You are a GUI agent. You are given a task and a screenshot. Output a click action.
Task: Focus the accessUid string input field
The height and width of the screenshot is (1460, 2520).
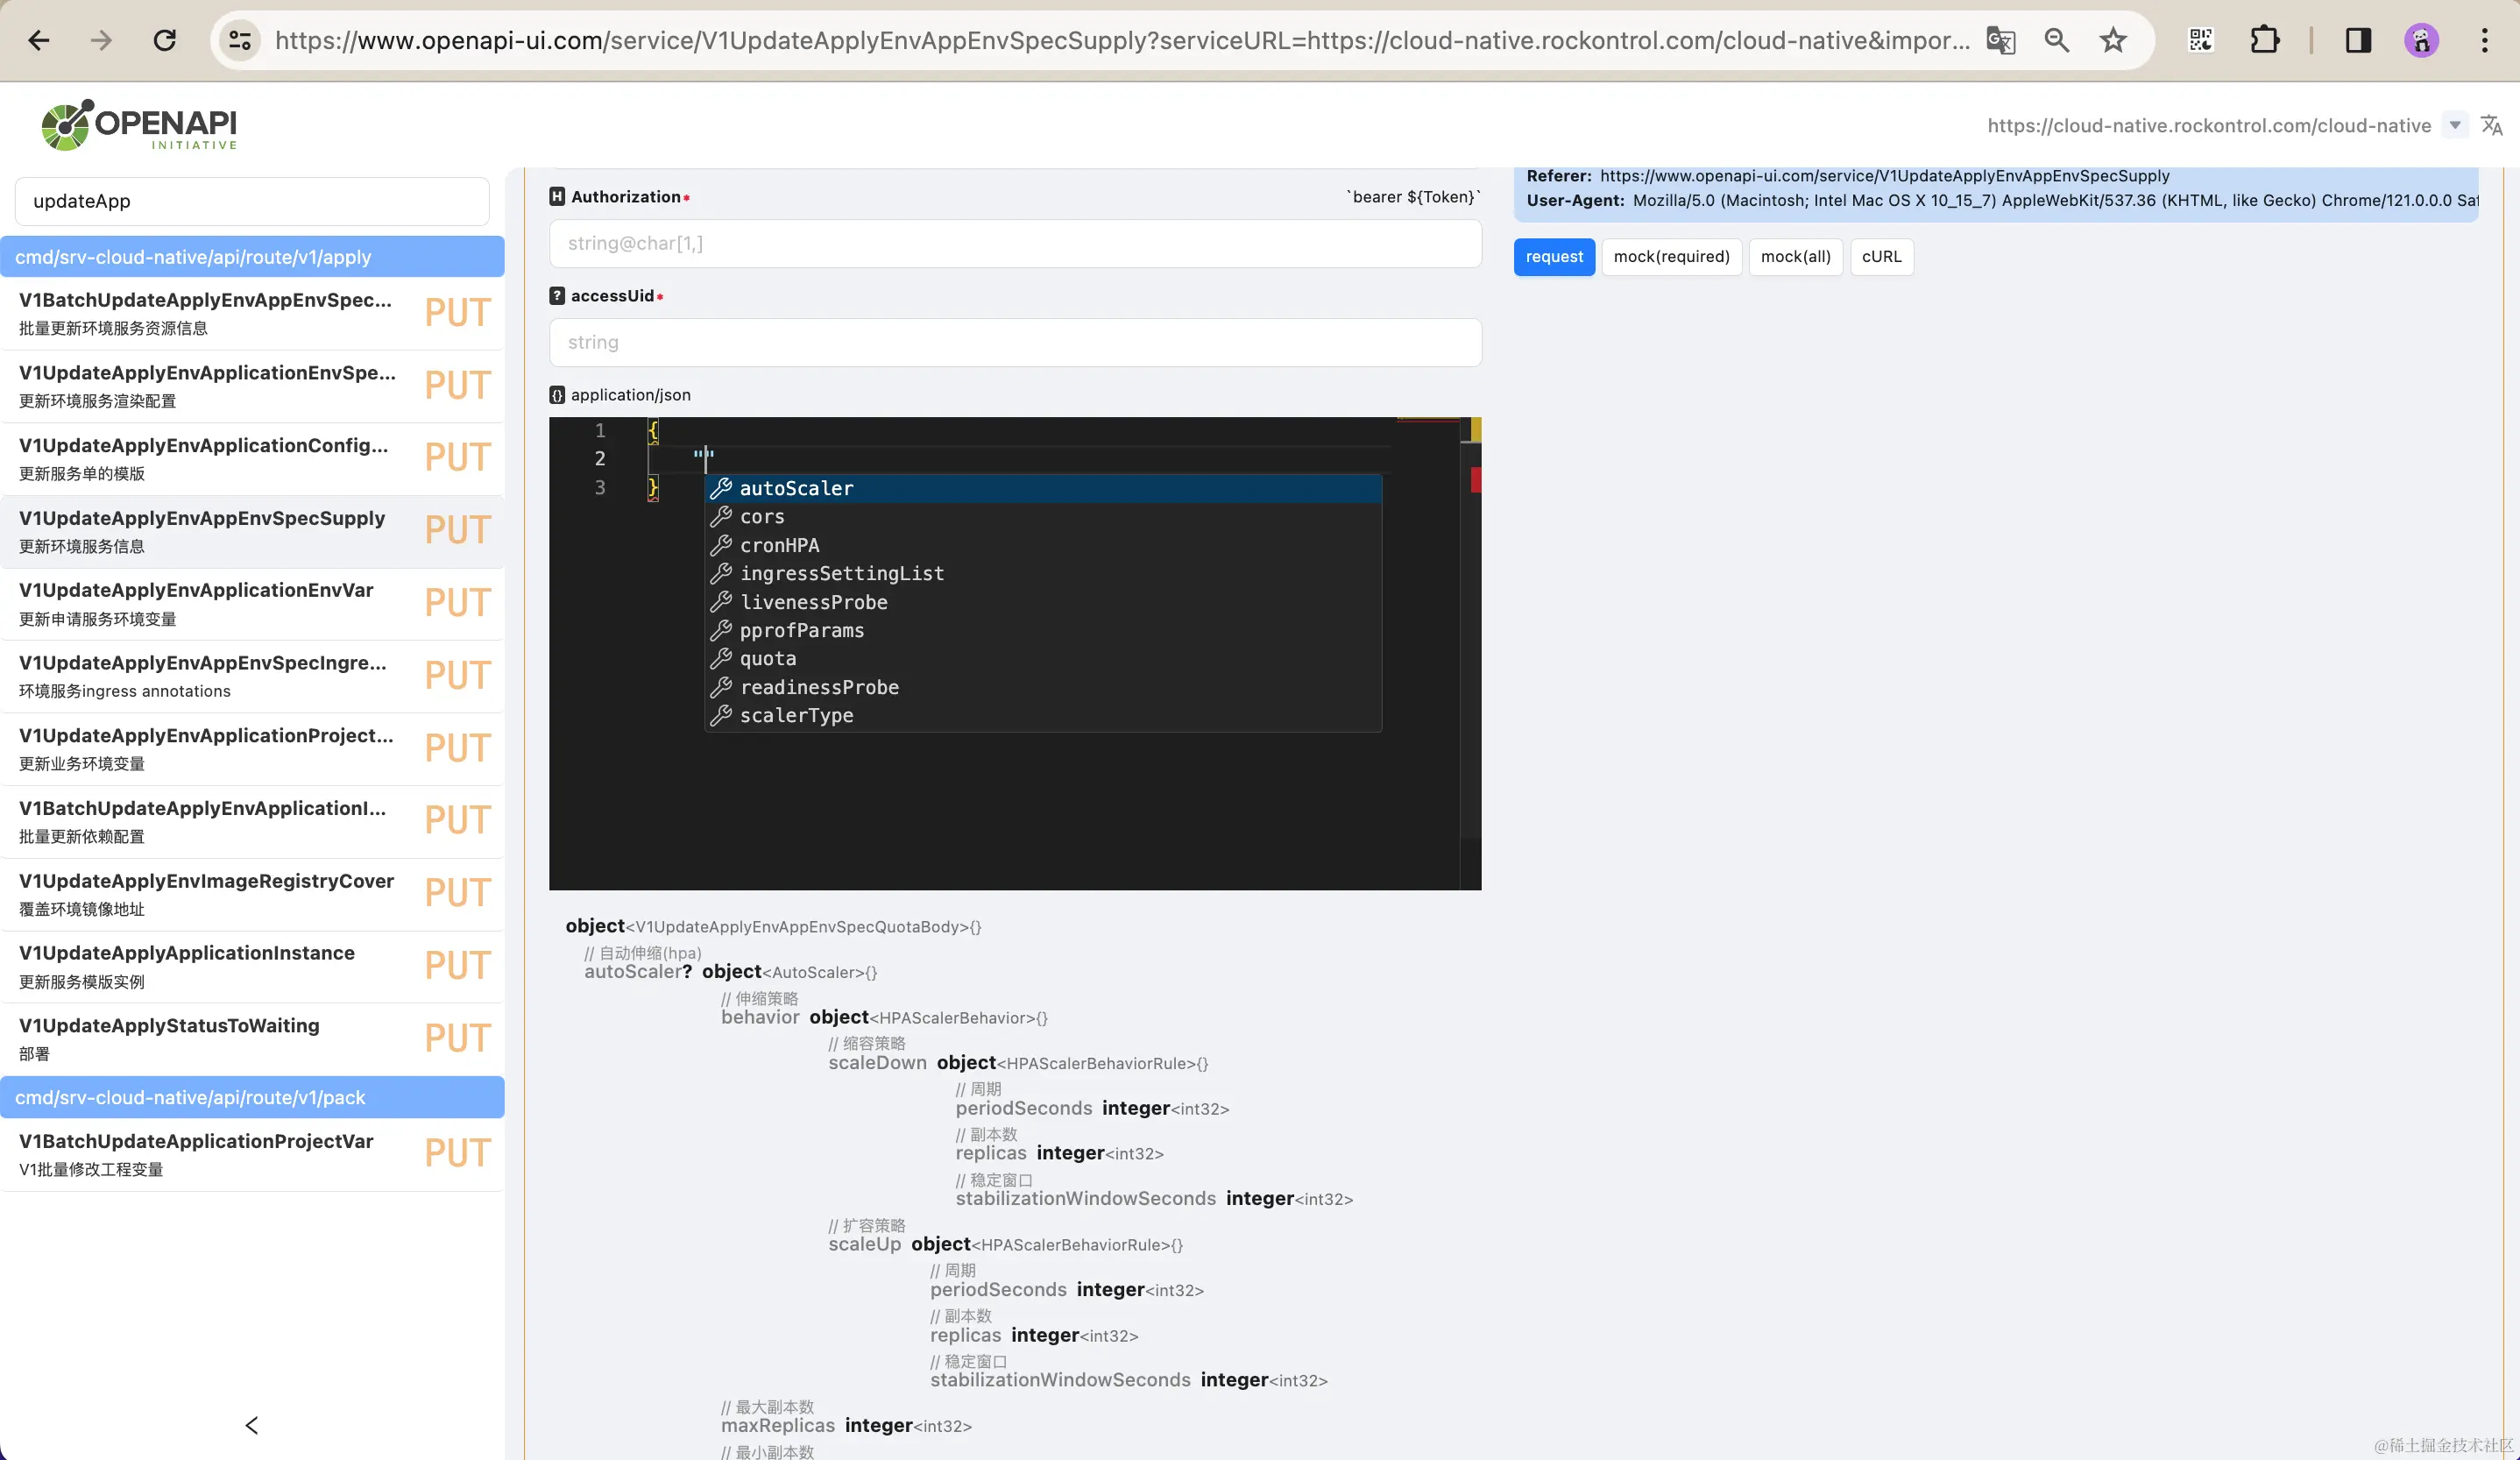tap(1015, 342)
